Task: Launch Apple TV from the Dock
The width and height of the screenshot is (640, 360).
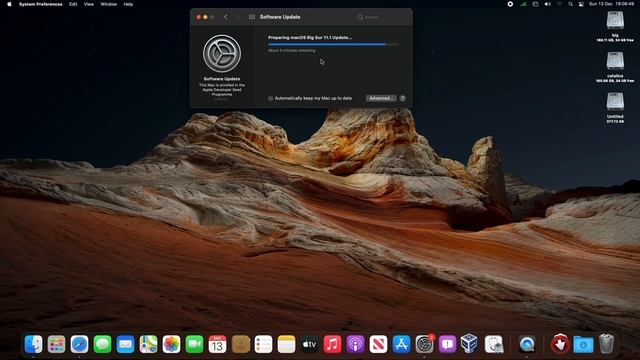Action: pyautogui.click(x=309, y=344)
